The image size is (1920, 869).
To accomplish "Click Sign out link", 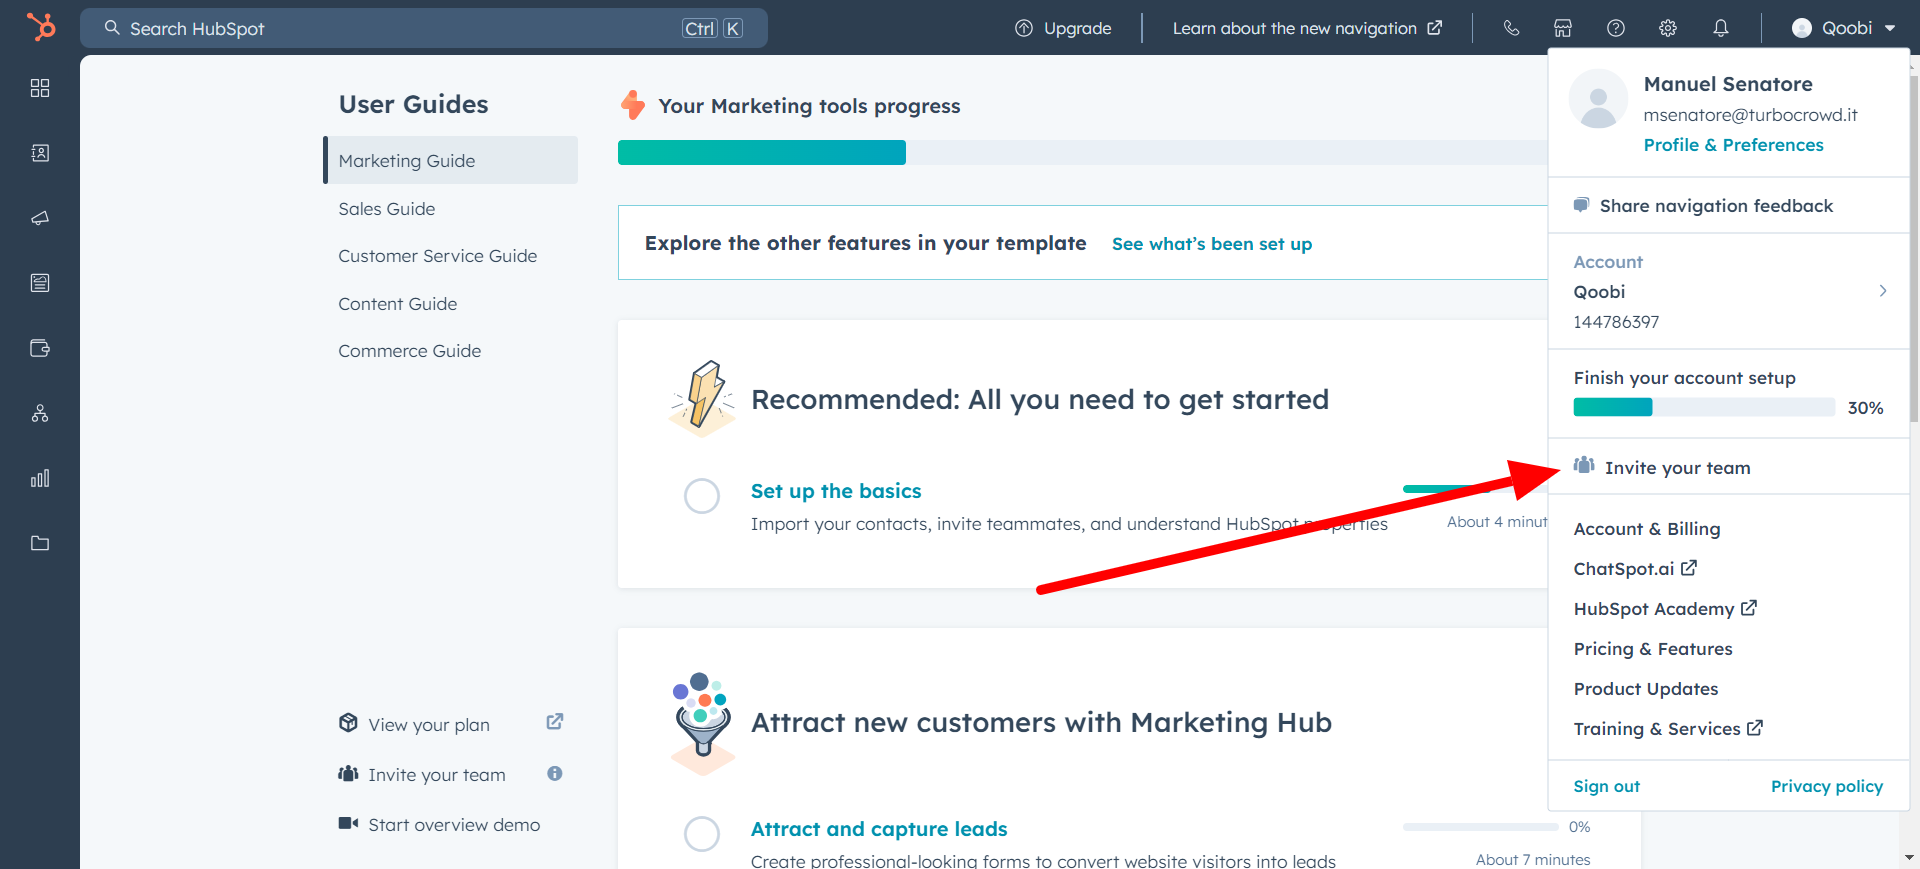I will [1606, 786].
